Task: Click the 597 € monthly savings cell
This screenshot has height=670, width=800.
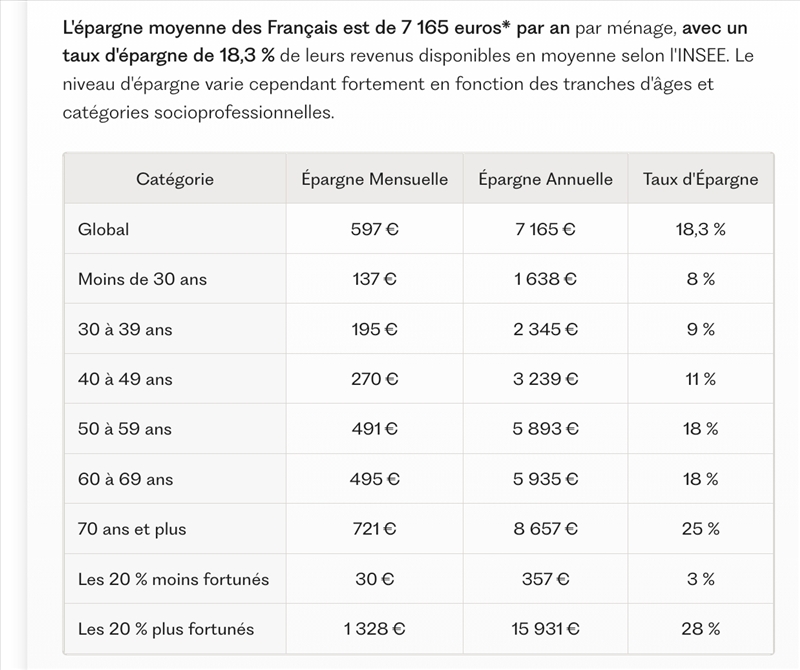Action: coord(374,229)
